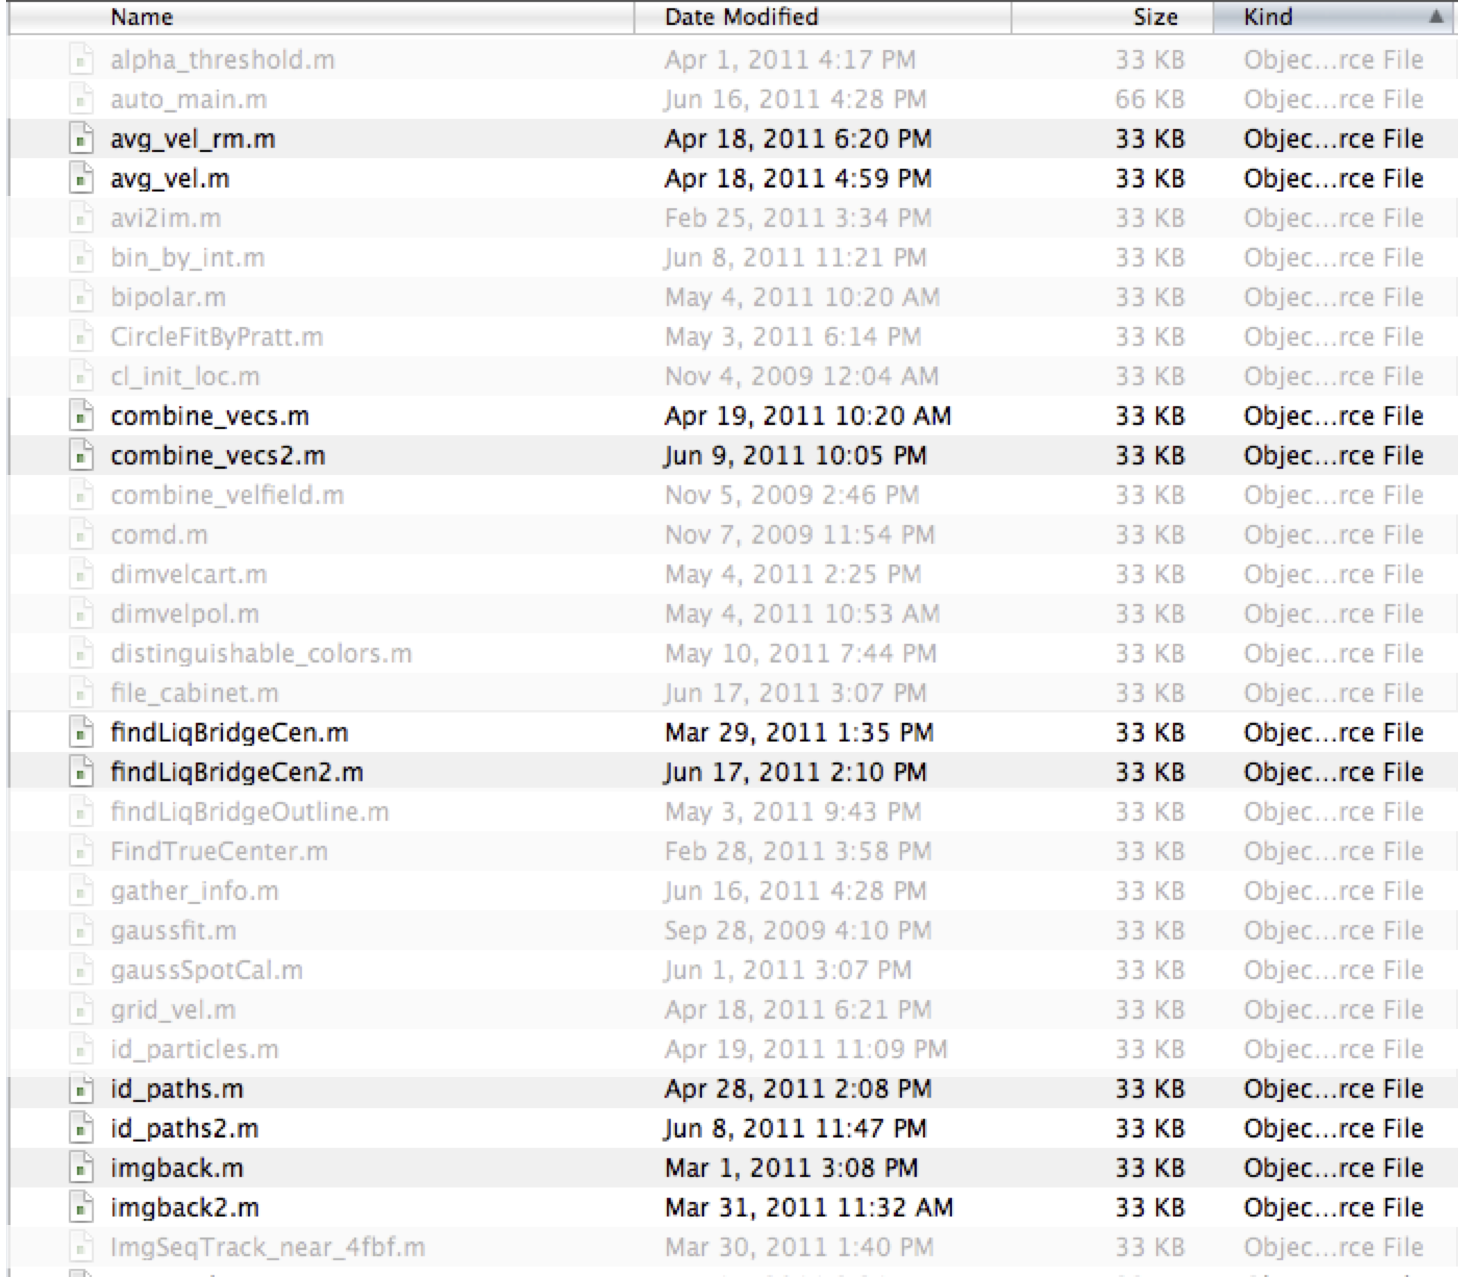This screenshot has width=1458, height=1277.
Task: Click date Apr 28, 2011 2:08 PM
Action: pyautogui.click(x=798, y=1089)
